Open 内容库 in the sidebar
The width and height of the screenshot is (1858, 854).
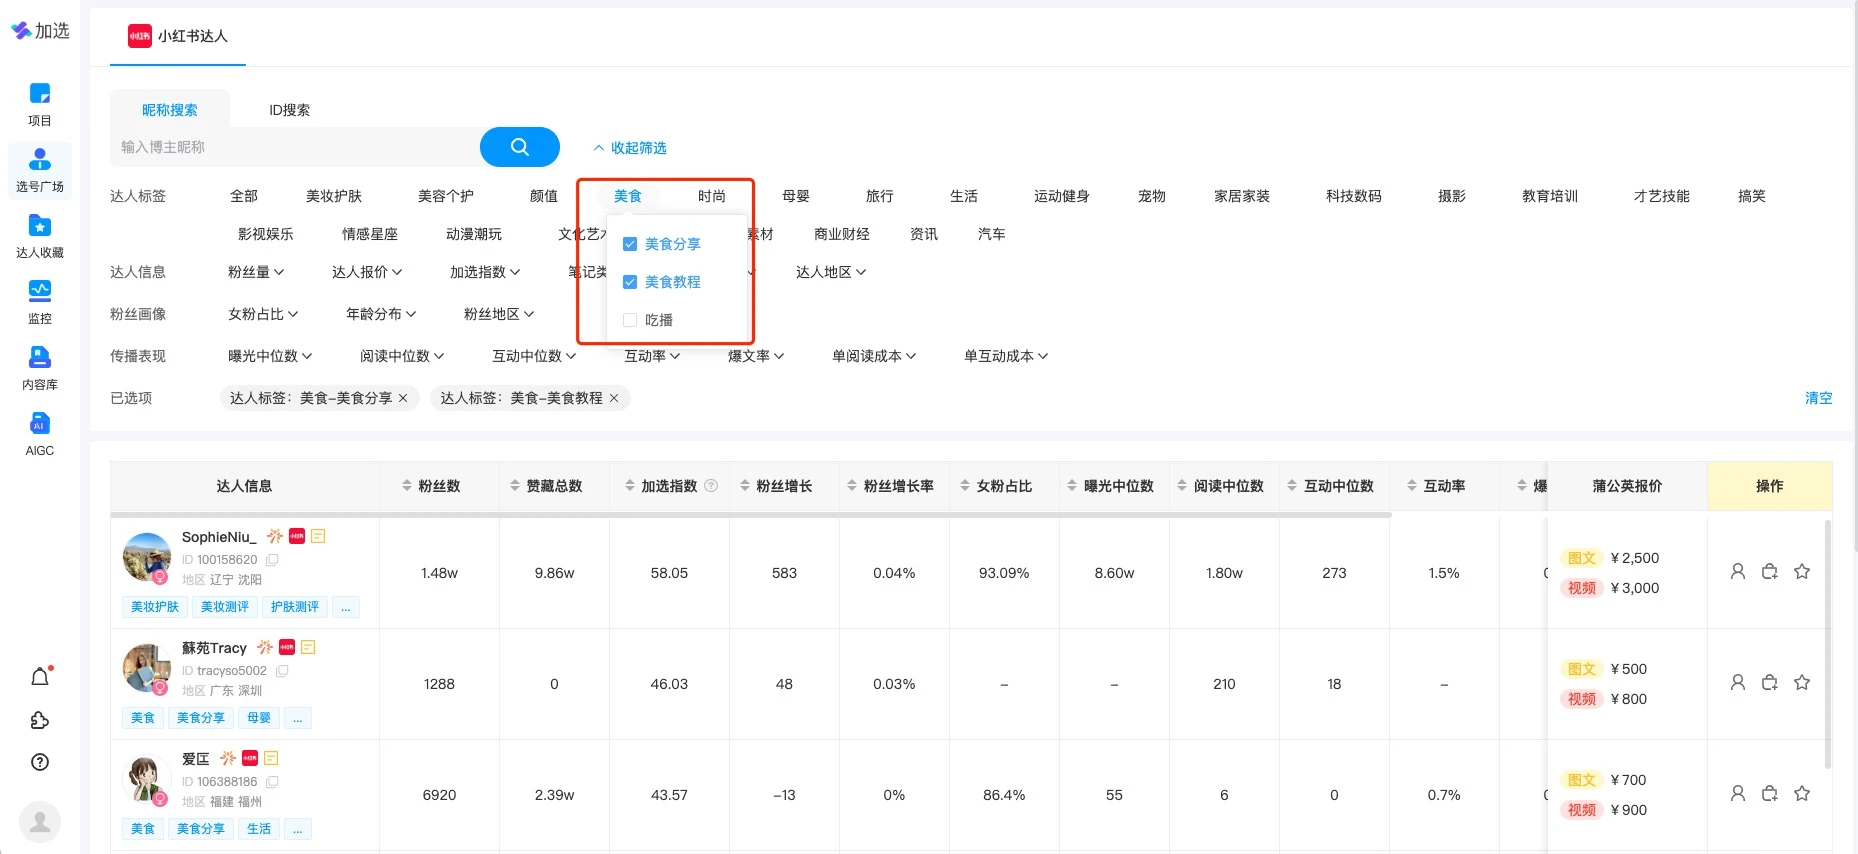[x=40, y=368]
